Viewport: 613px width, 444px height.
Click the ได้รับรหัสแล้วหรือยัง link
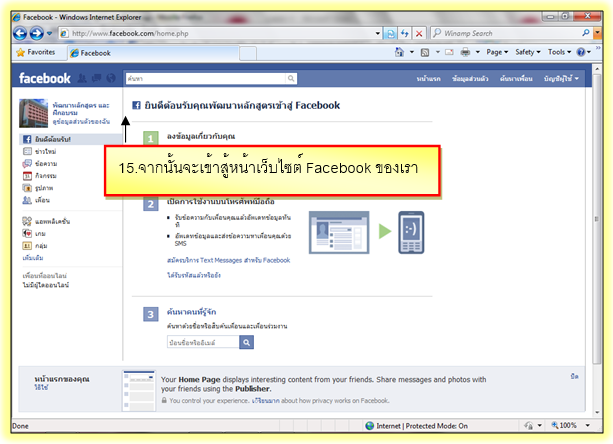tap(194, 276)
